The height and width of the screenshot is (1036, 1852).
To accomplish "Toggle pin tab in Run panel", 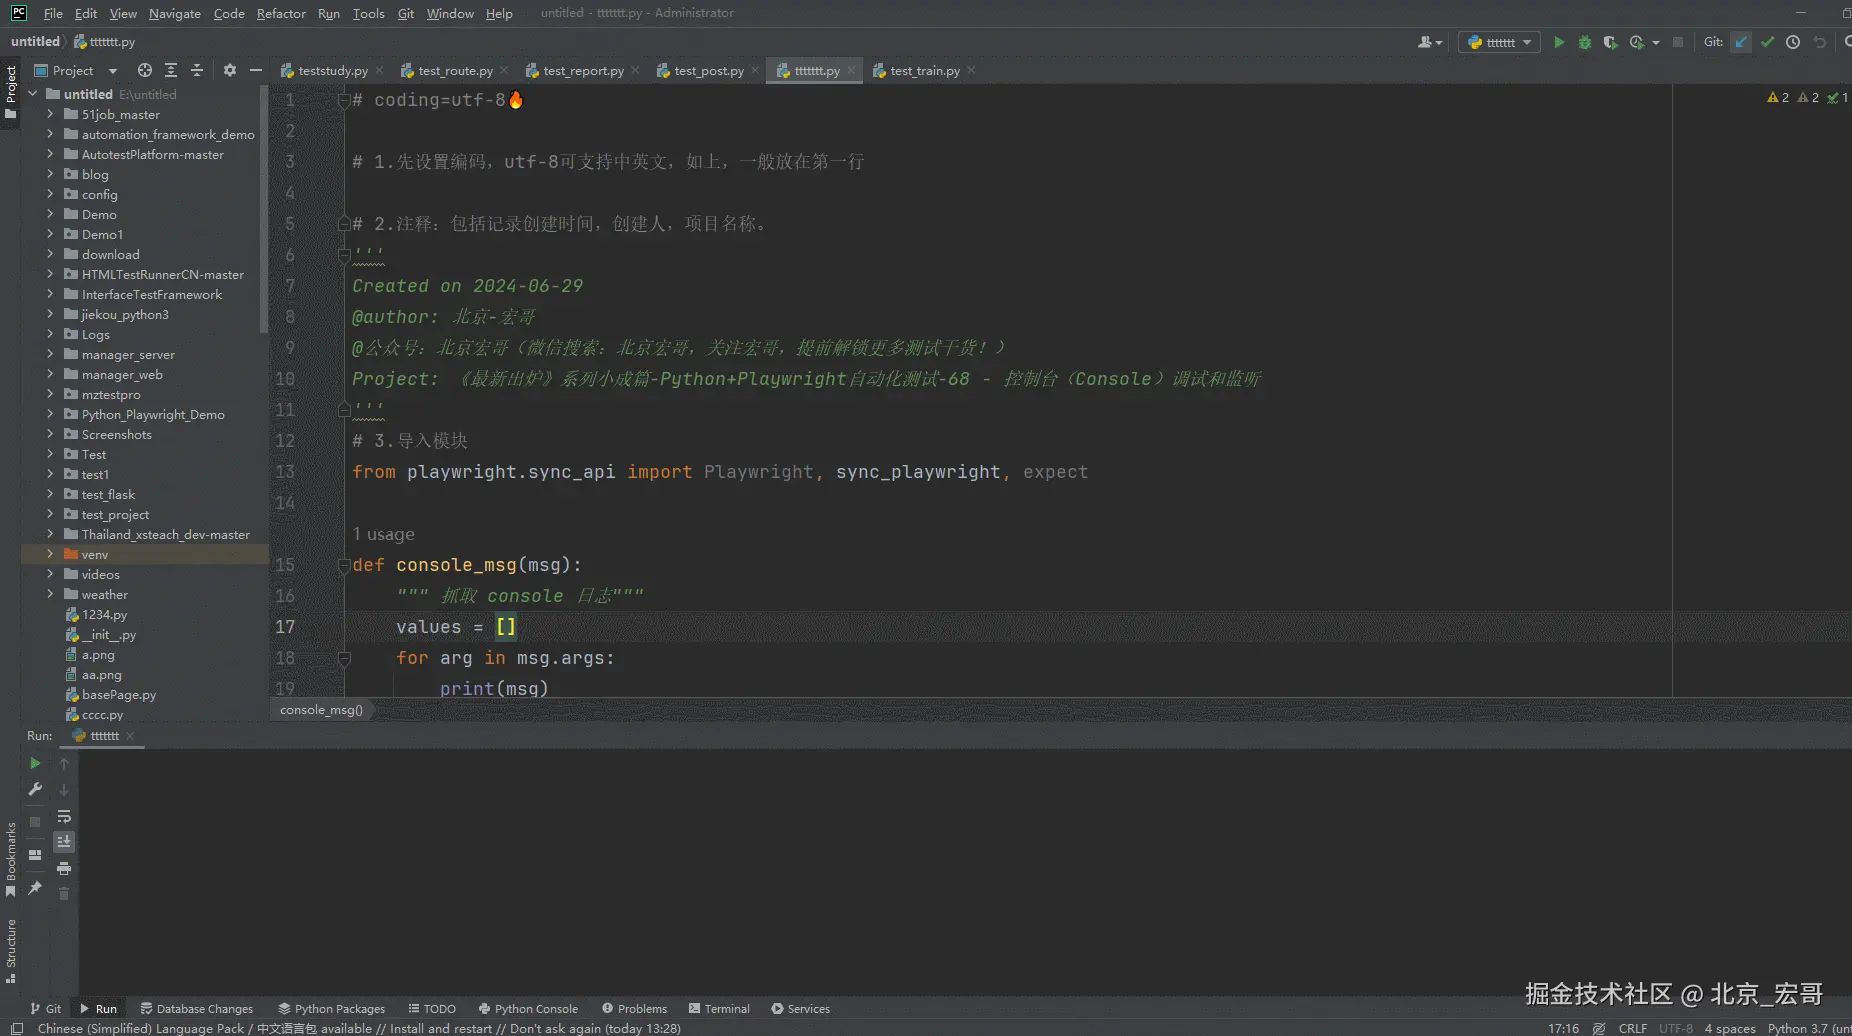I will (35, 888).
